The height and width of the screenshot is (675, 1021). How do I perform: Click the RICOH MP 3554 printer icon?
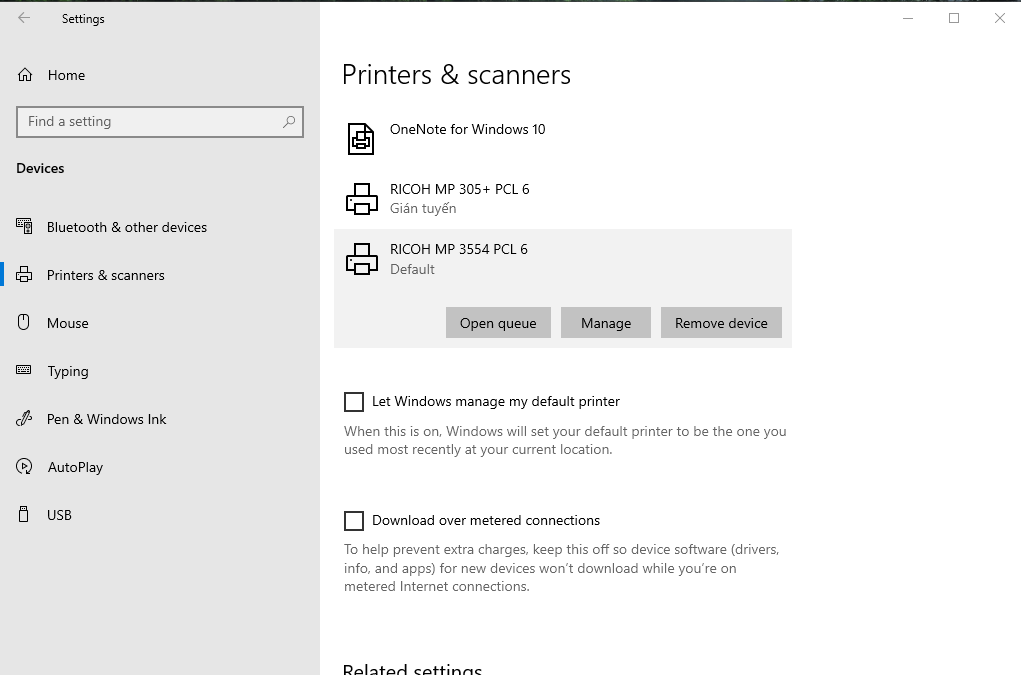[361, 259]
